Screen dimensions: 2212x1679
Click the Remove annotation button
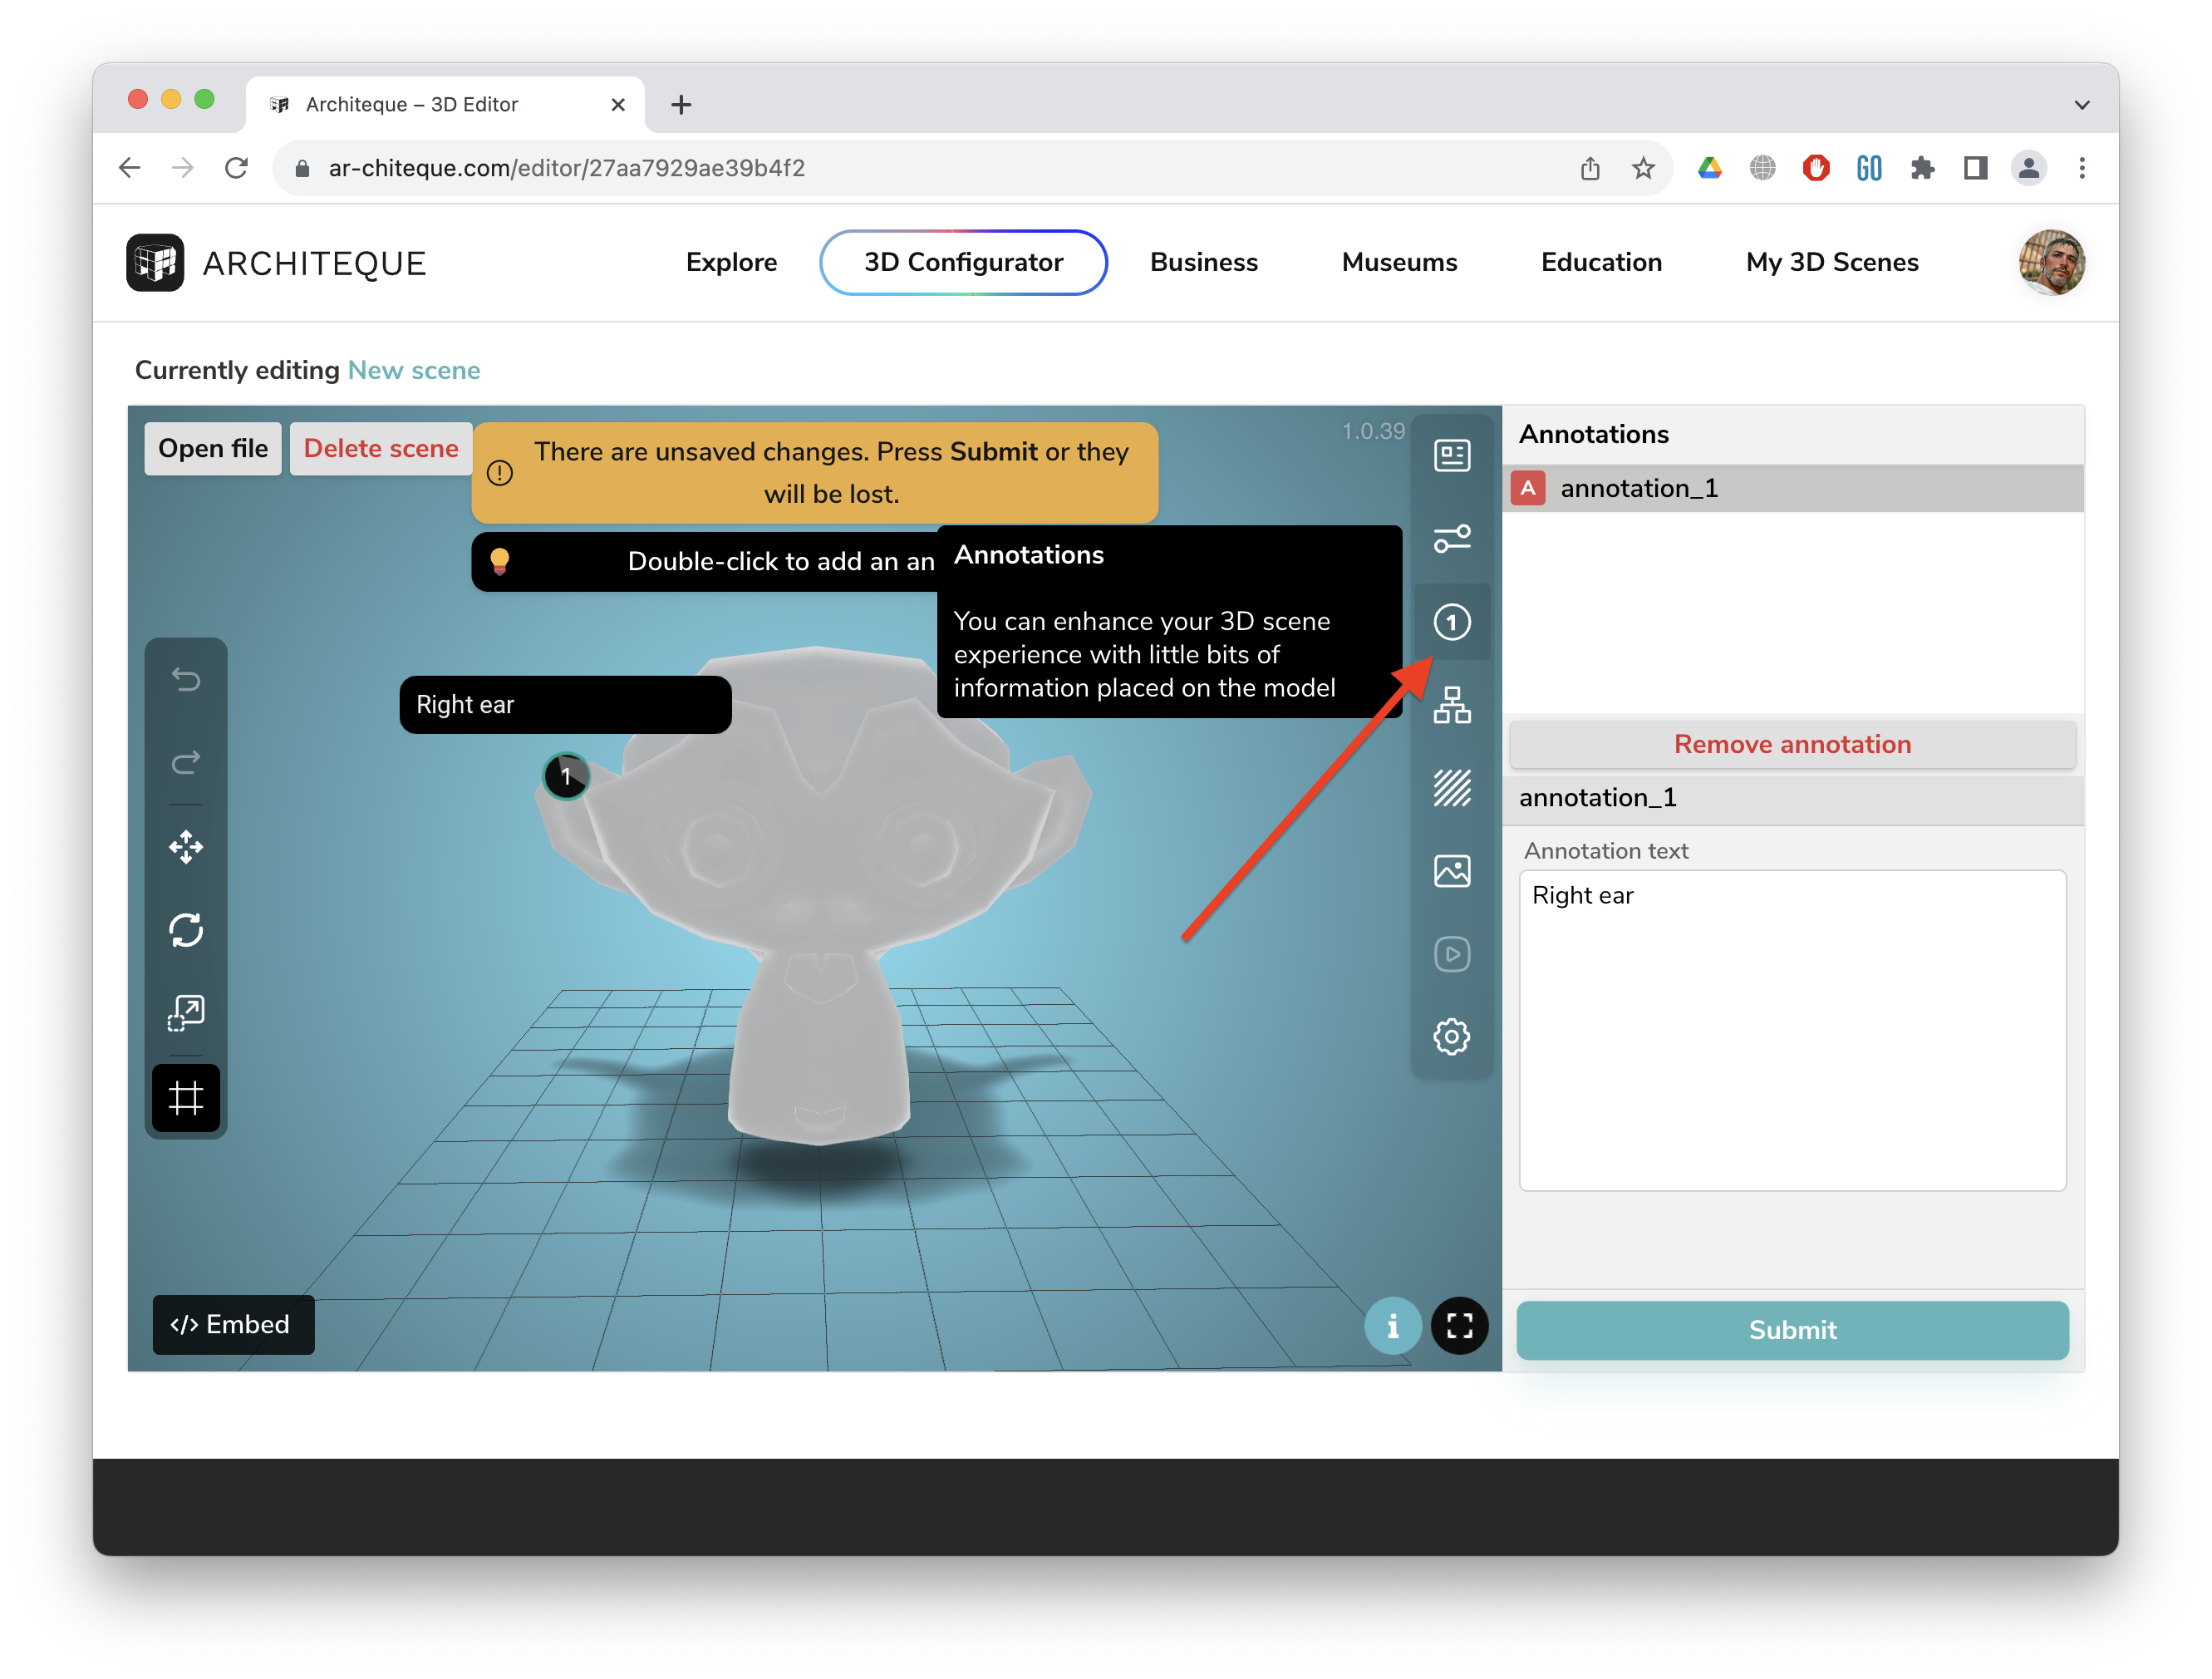[1792, 744]
